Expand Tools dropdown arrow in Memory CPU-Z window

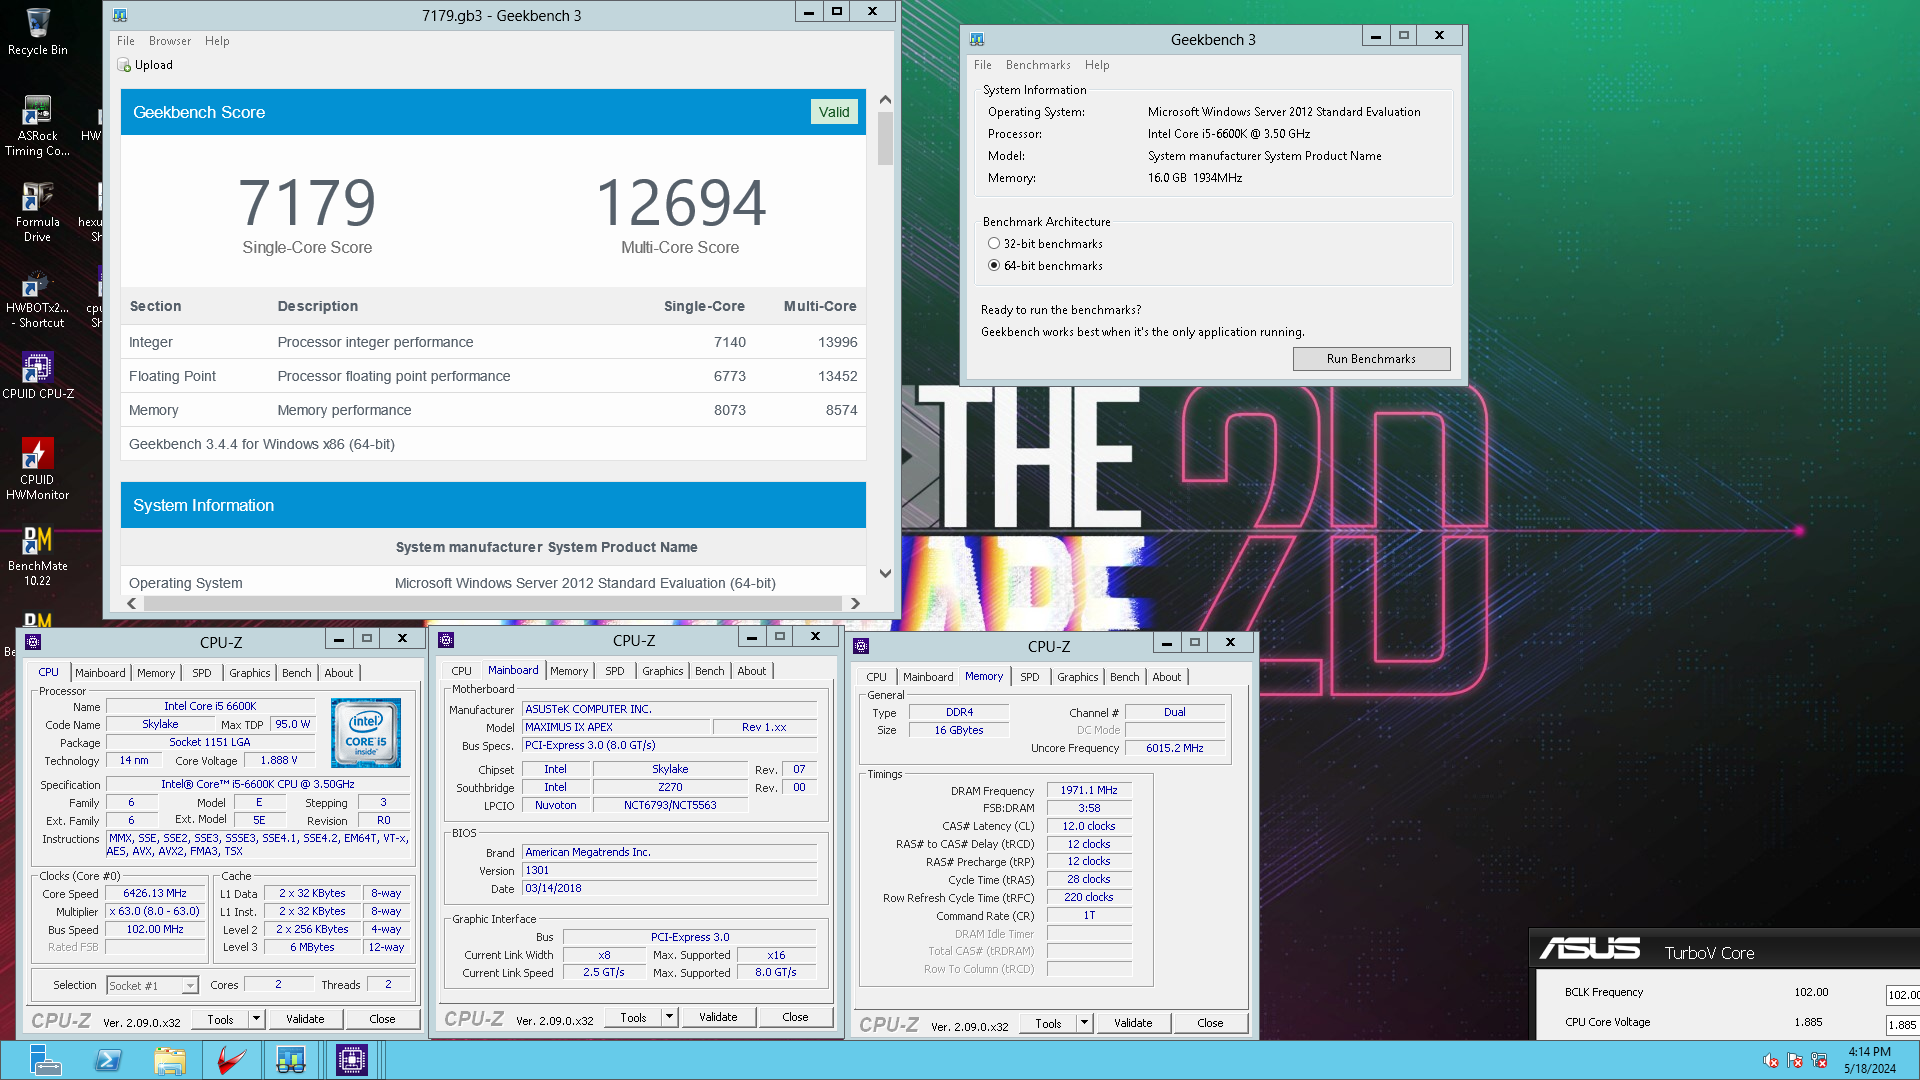[1084, 1023]
